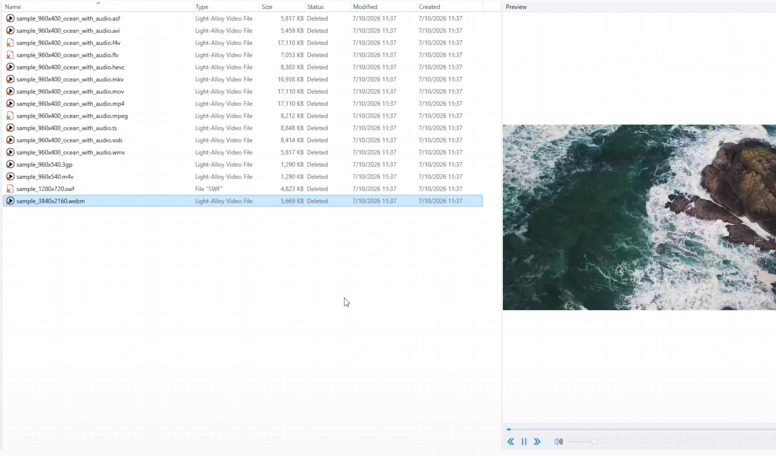The height and width of the screenshot is (456, 776).
Task: Click the File "SWF" type cell
Action: 209,189
